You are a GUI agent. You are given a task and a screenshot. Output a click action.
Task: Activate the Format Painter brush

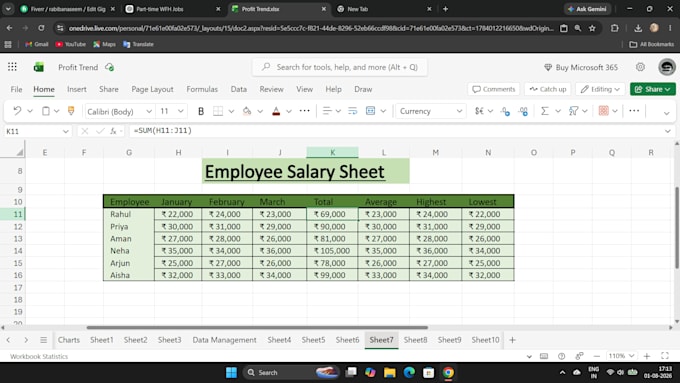pyautogui.click(x=71, y=111)
